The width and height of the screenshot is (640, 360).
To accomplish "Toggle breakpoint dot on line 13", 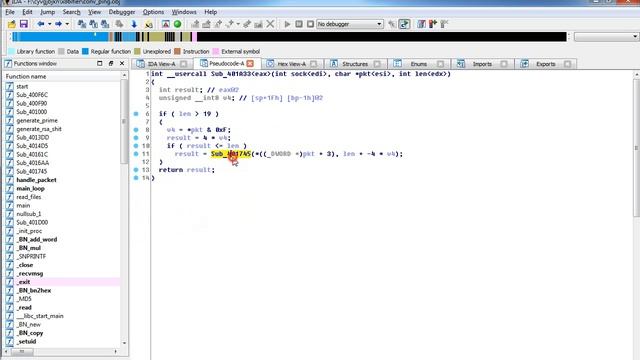I will pos(136,169).
